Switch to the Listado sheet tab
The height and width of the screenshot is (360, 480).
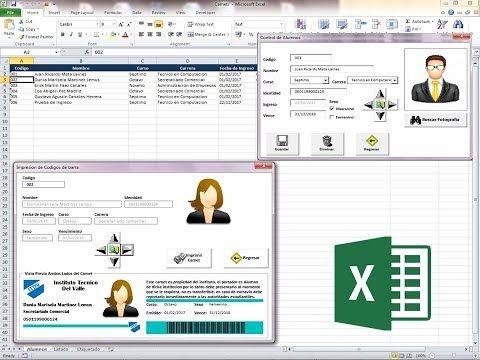click(x=61, y=349)
